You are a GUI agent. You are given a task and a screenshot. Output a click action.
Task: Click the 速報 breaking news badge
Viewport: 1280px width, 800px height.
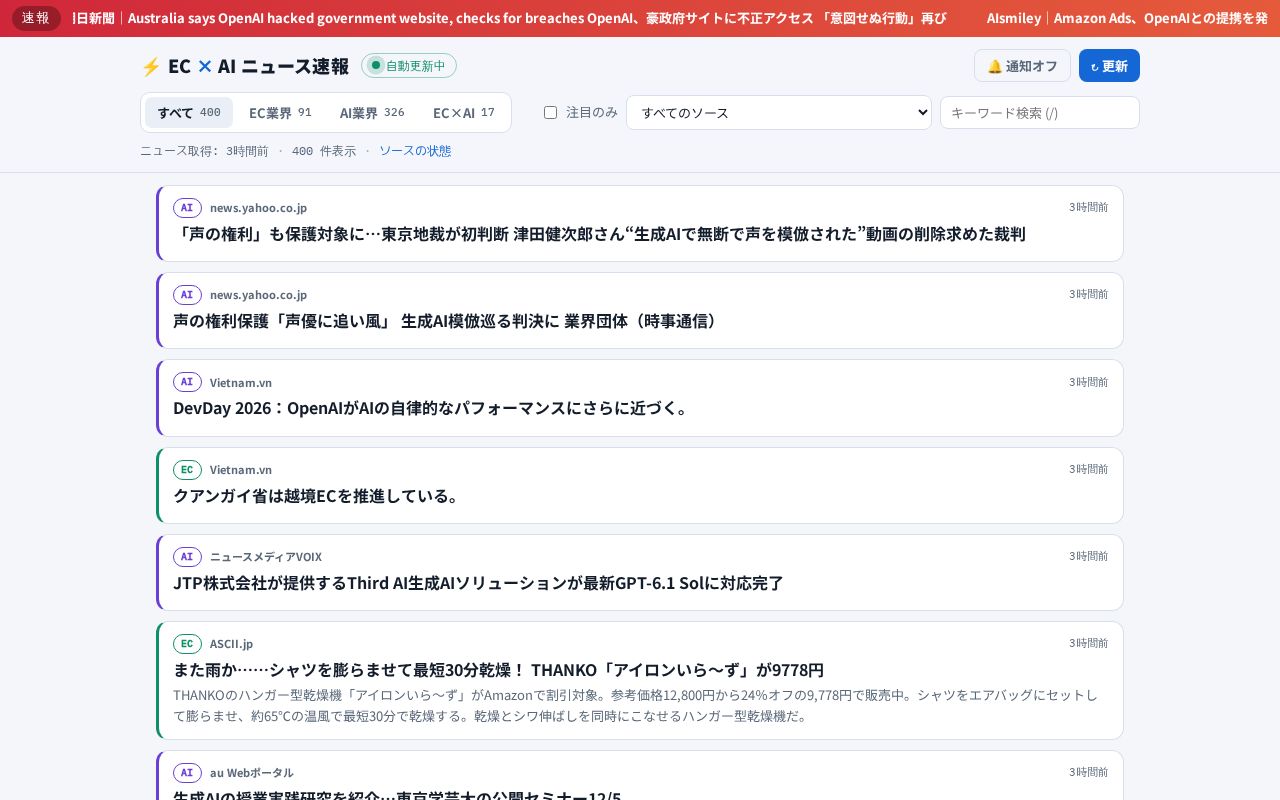coord(36,18)
